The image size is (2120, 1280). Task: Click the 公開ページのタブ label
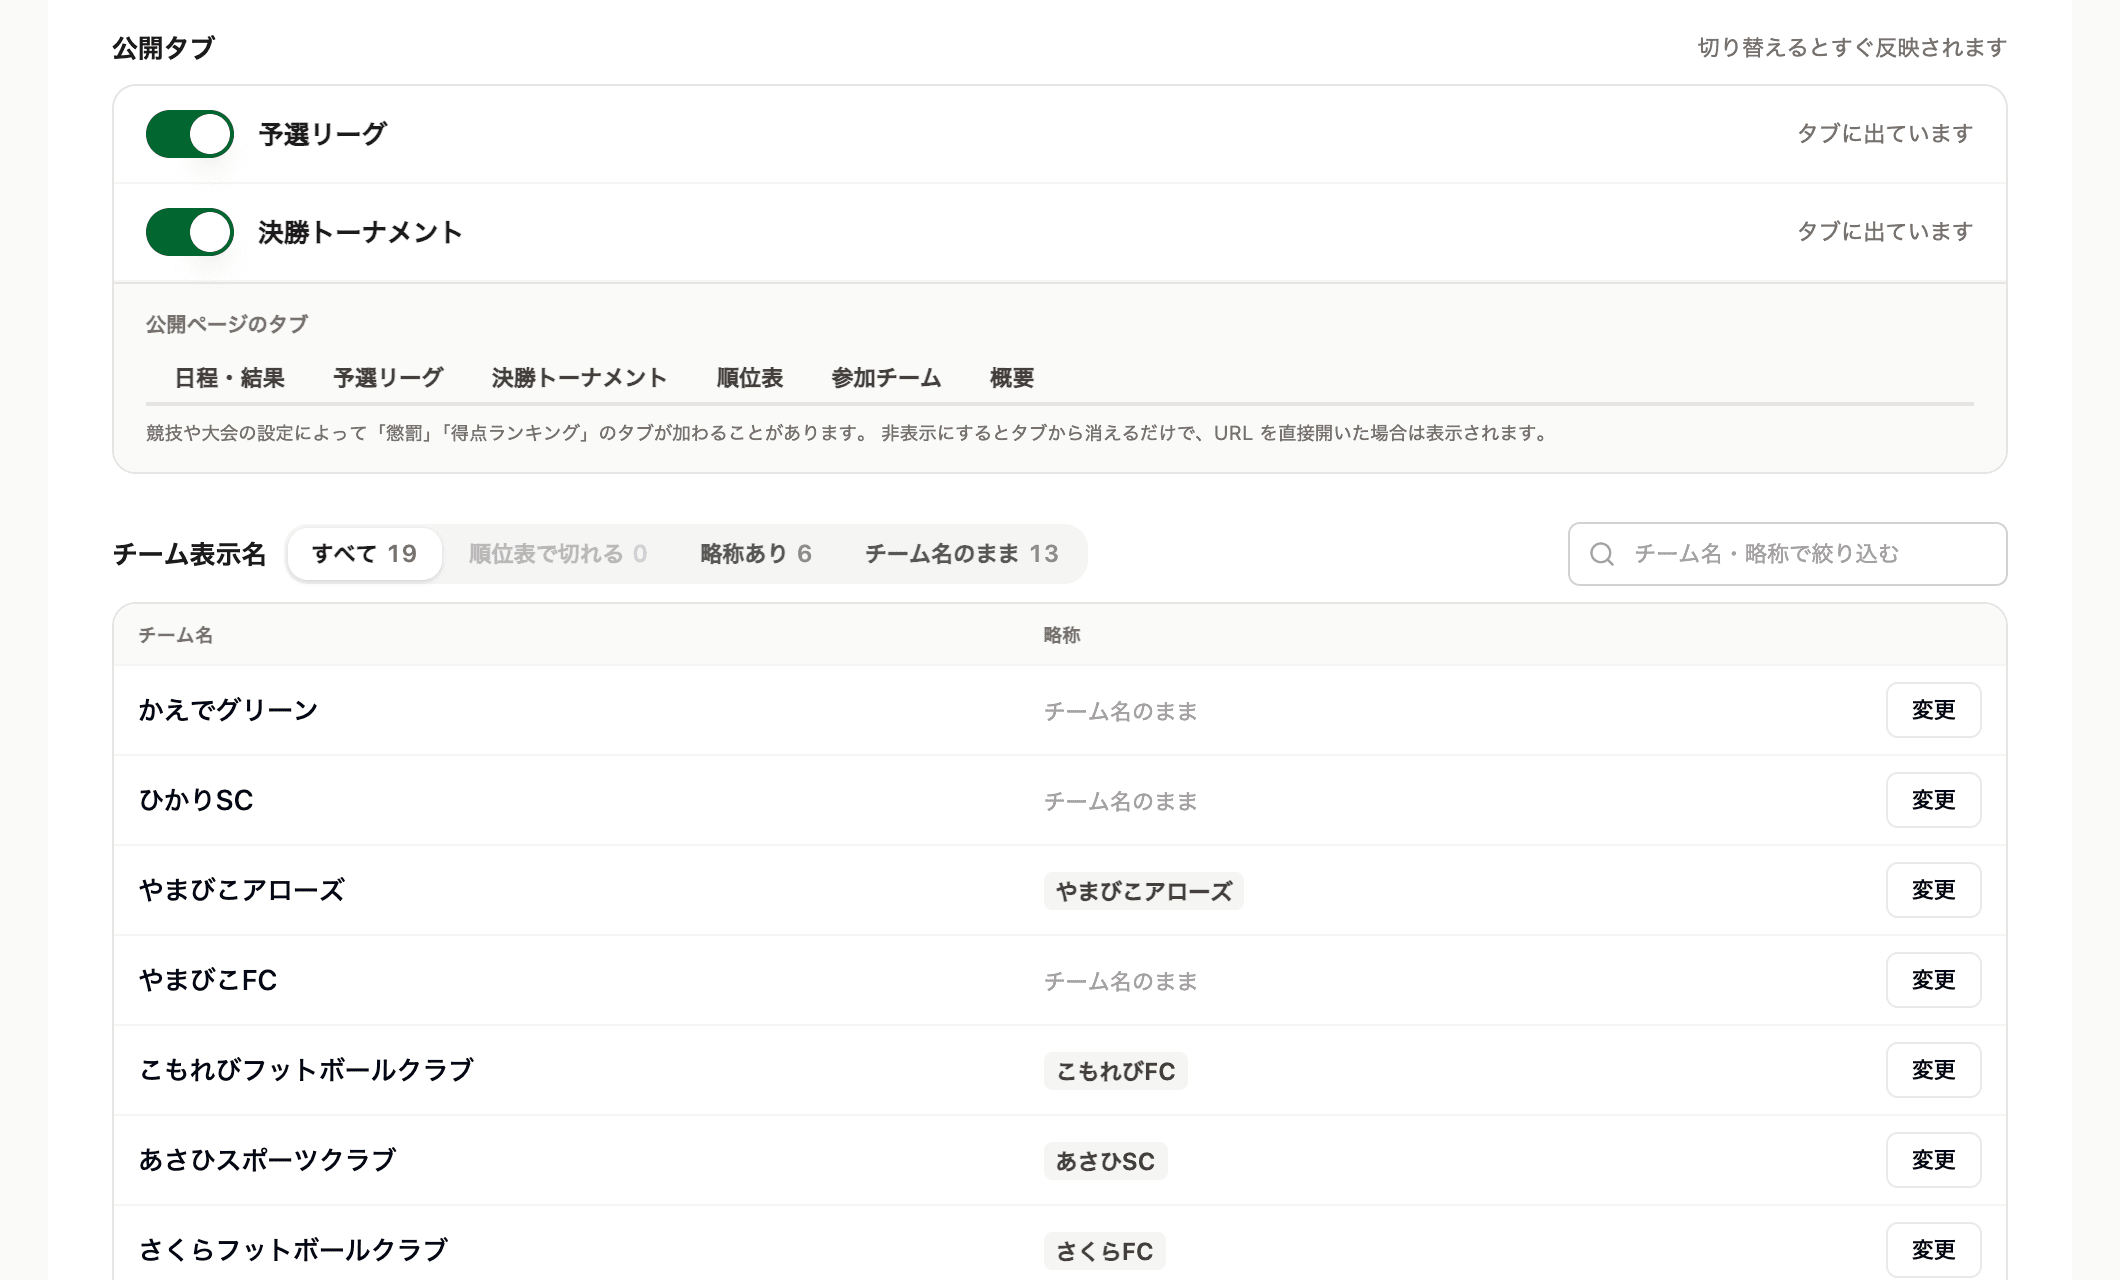click(x=227, y=324)
